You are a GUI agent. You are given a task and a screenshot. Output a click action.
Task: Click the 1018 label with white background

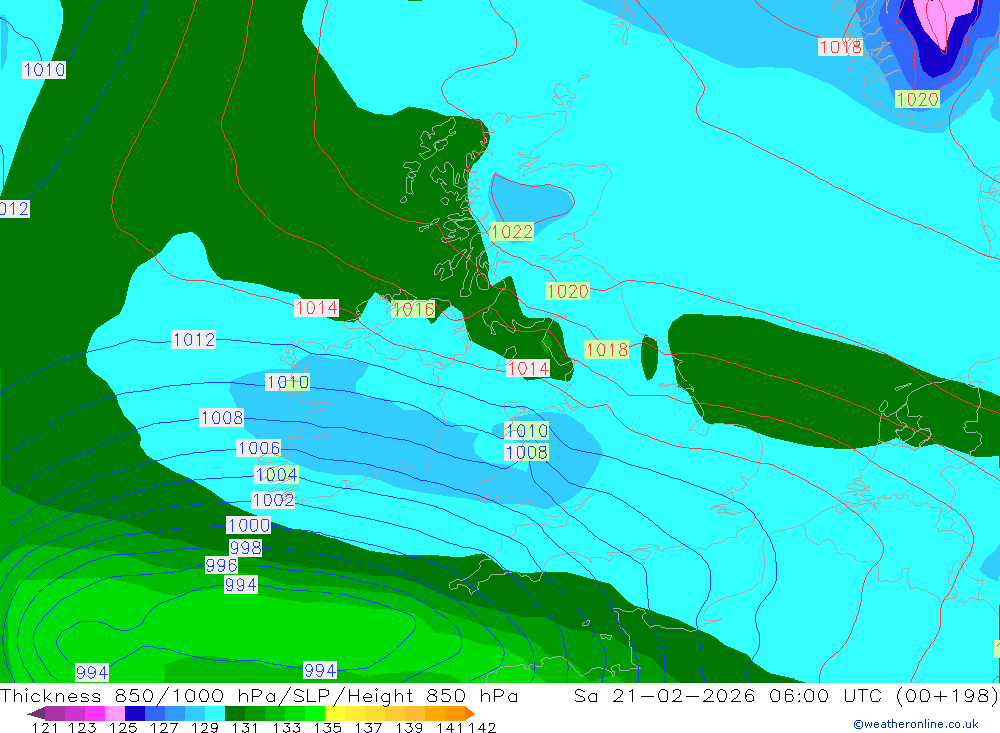tap(841, 47)
